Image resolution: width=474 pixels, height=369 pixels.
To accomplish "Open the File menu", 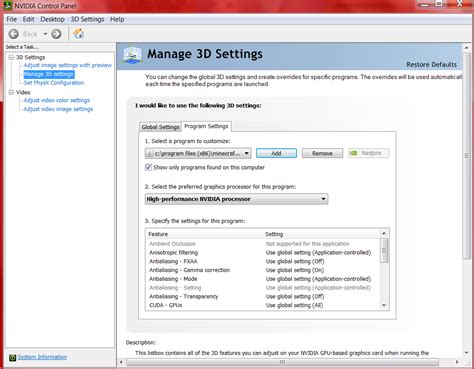I will click(11, 19).
